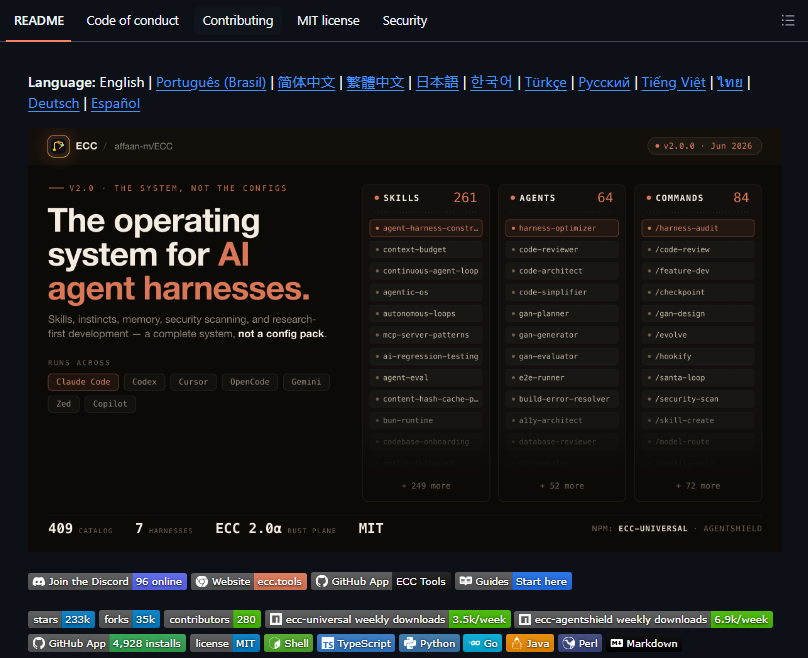Click build-error-resolver agent row
This screenshot has width=808, height=658.
coord(562,399)
